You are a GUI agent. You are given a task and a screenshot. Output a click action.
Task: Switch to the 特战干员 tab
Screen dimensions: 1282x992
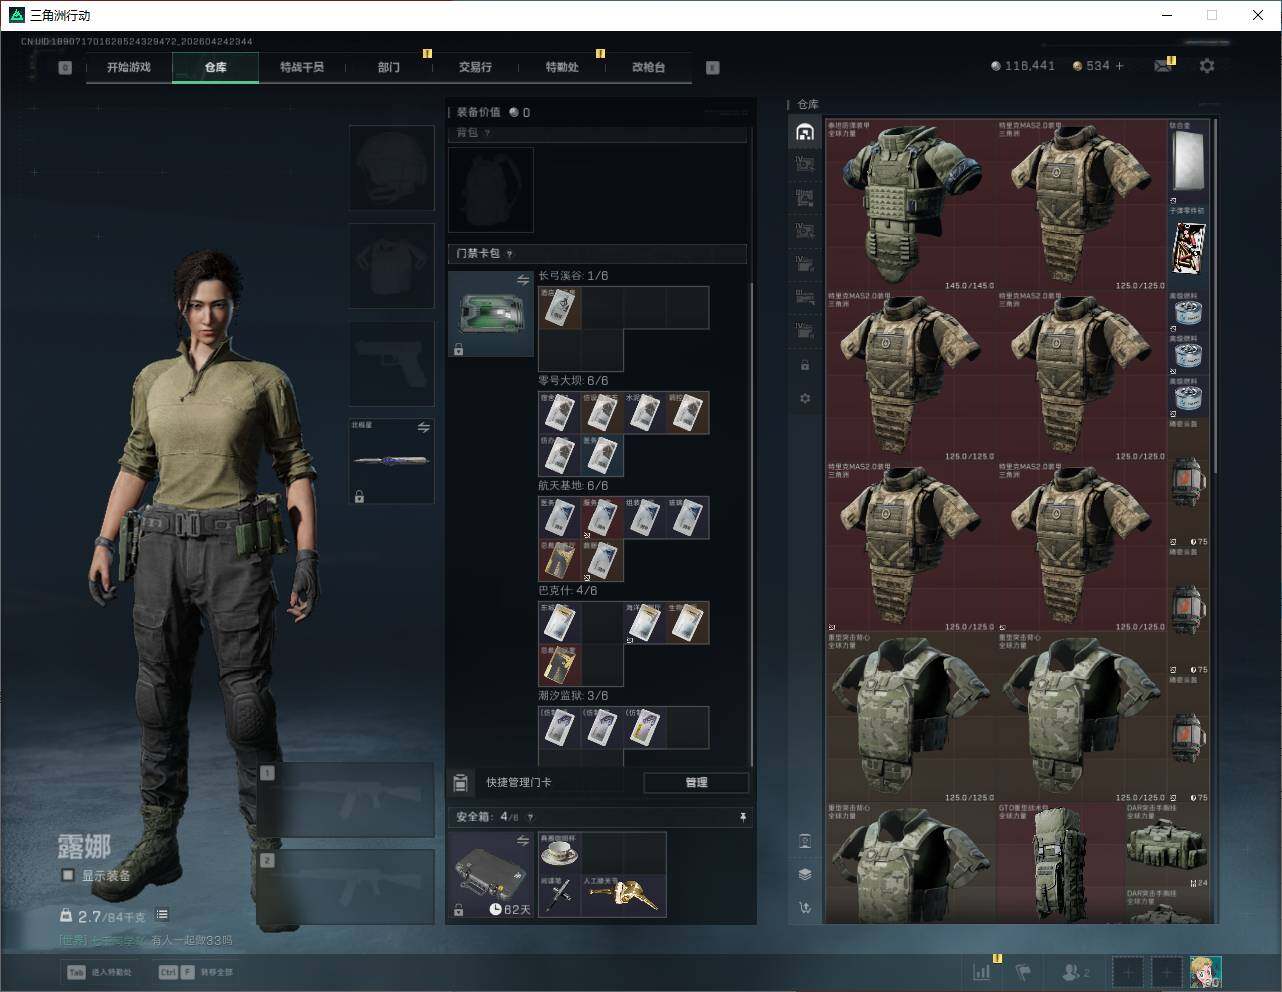click(x=302, y=67)
